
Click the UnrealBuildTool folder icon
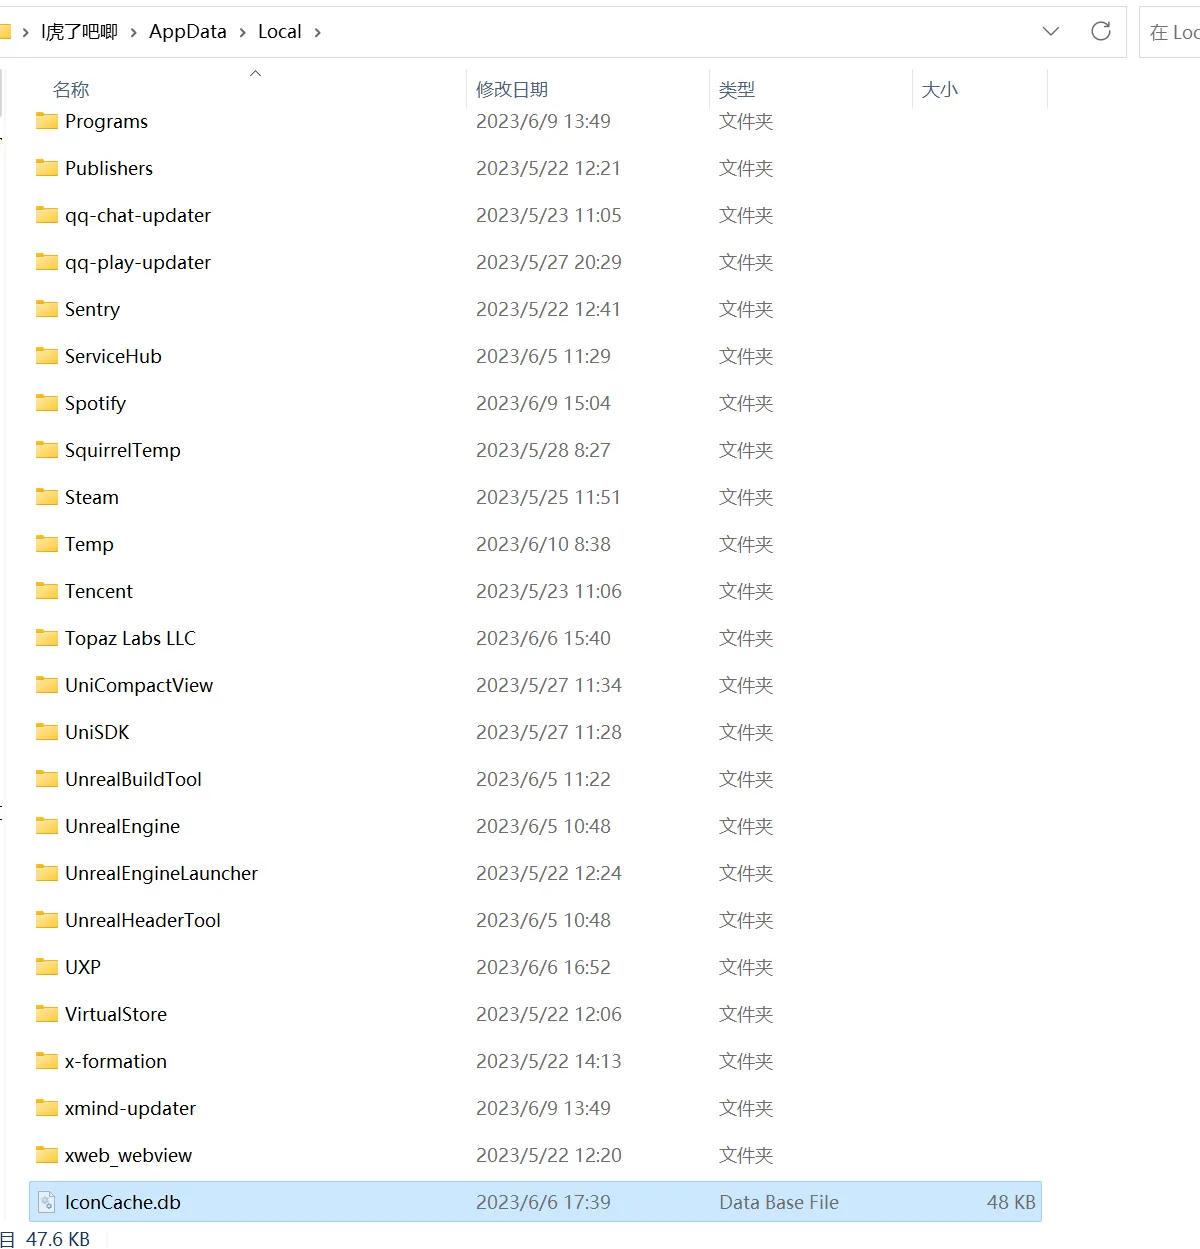pos(47,779)
